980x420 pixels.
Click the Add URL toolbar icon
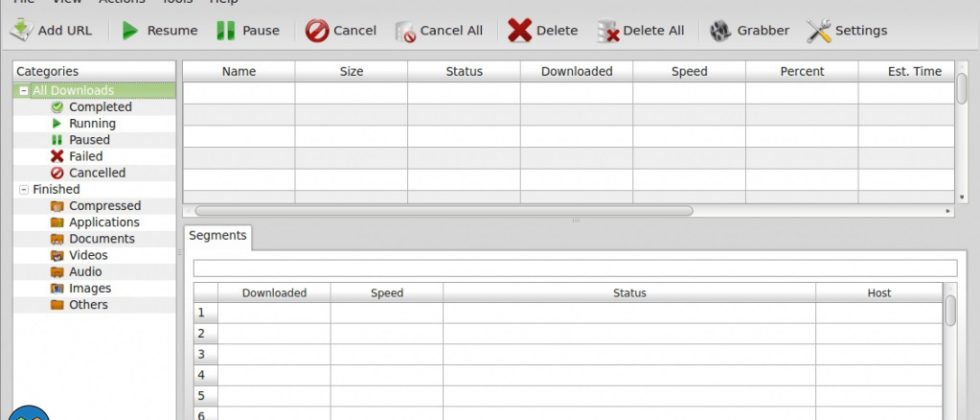[x=21, y=30]
